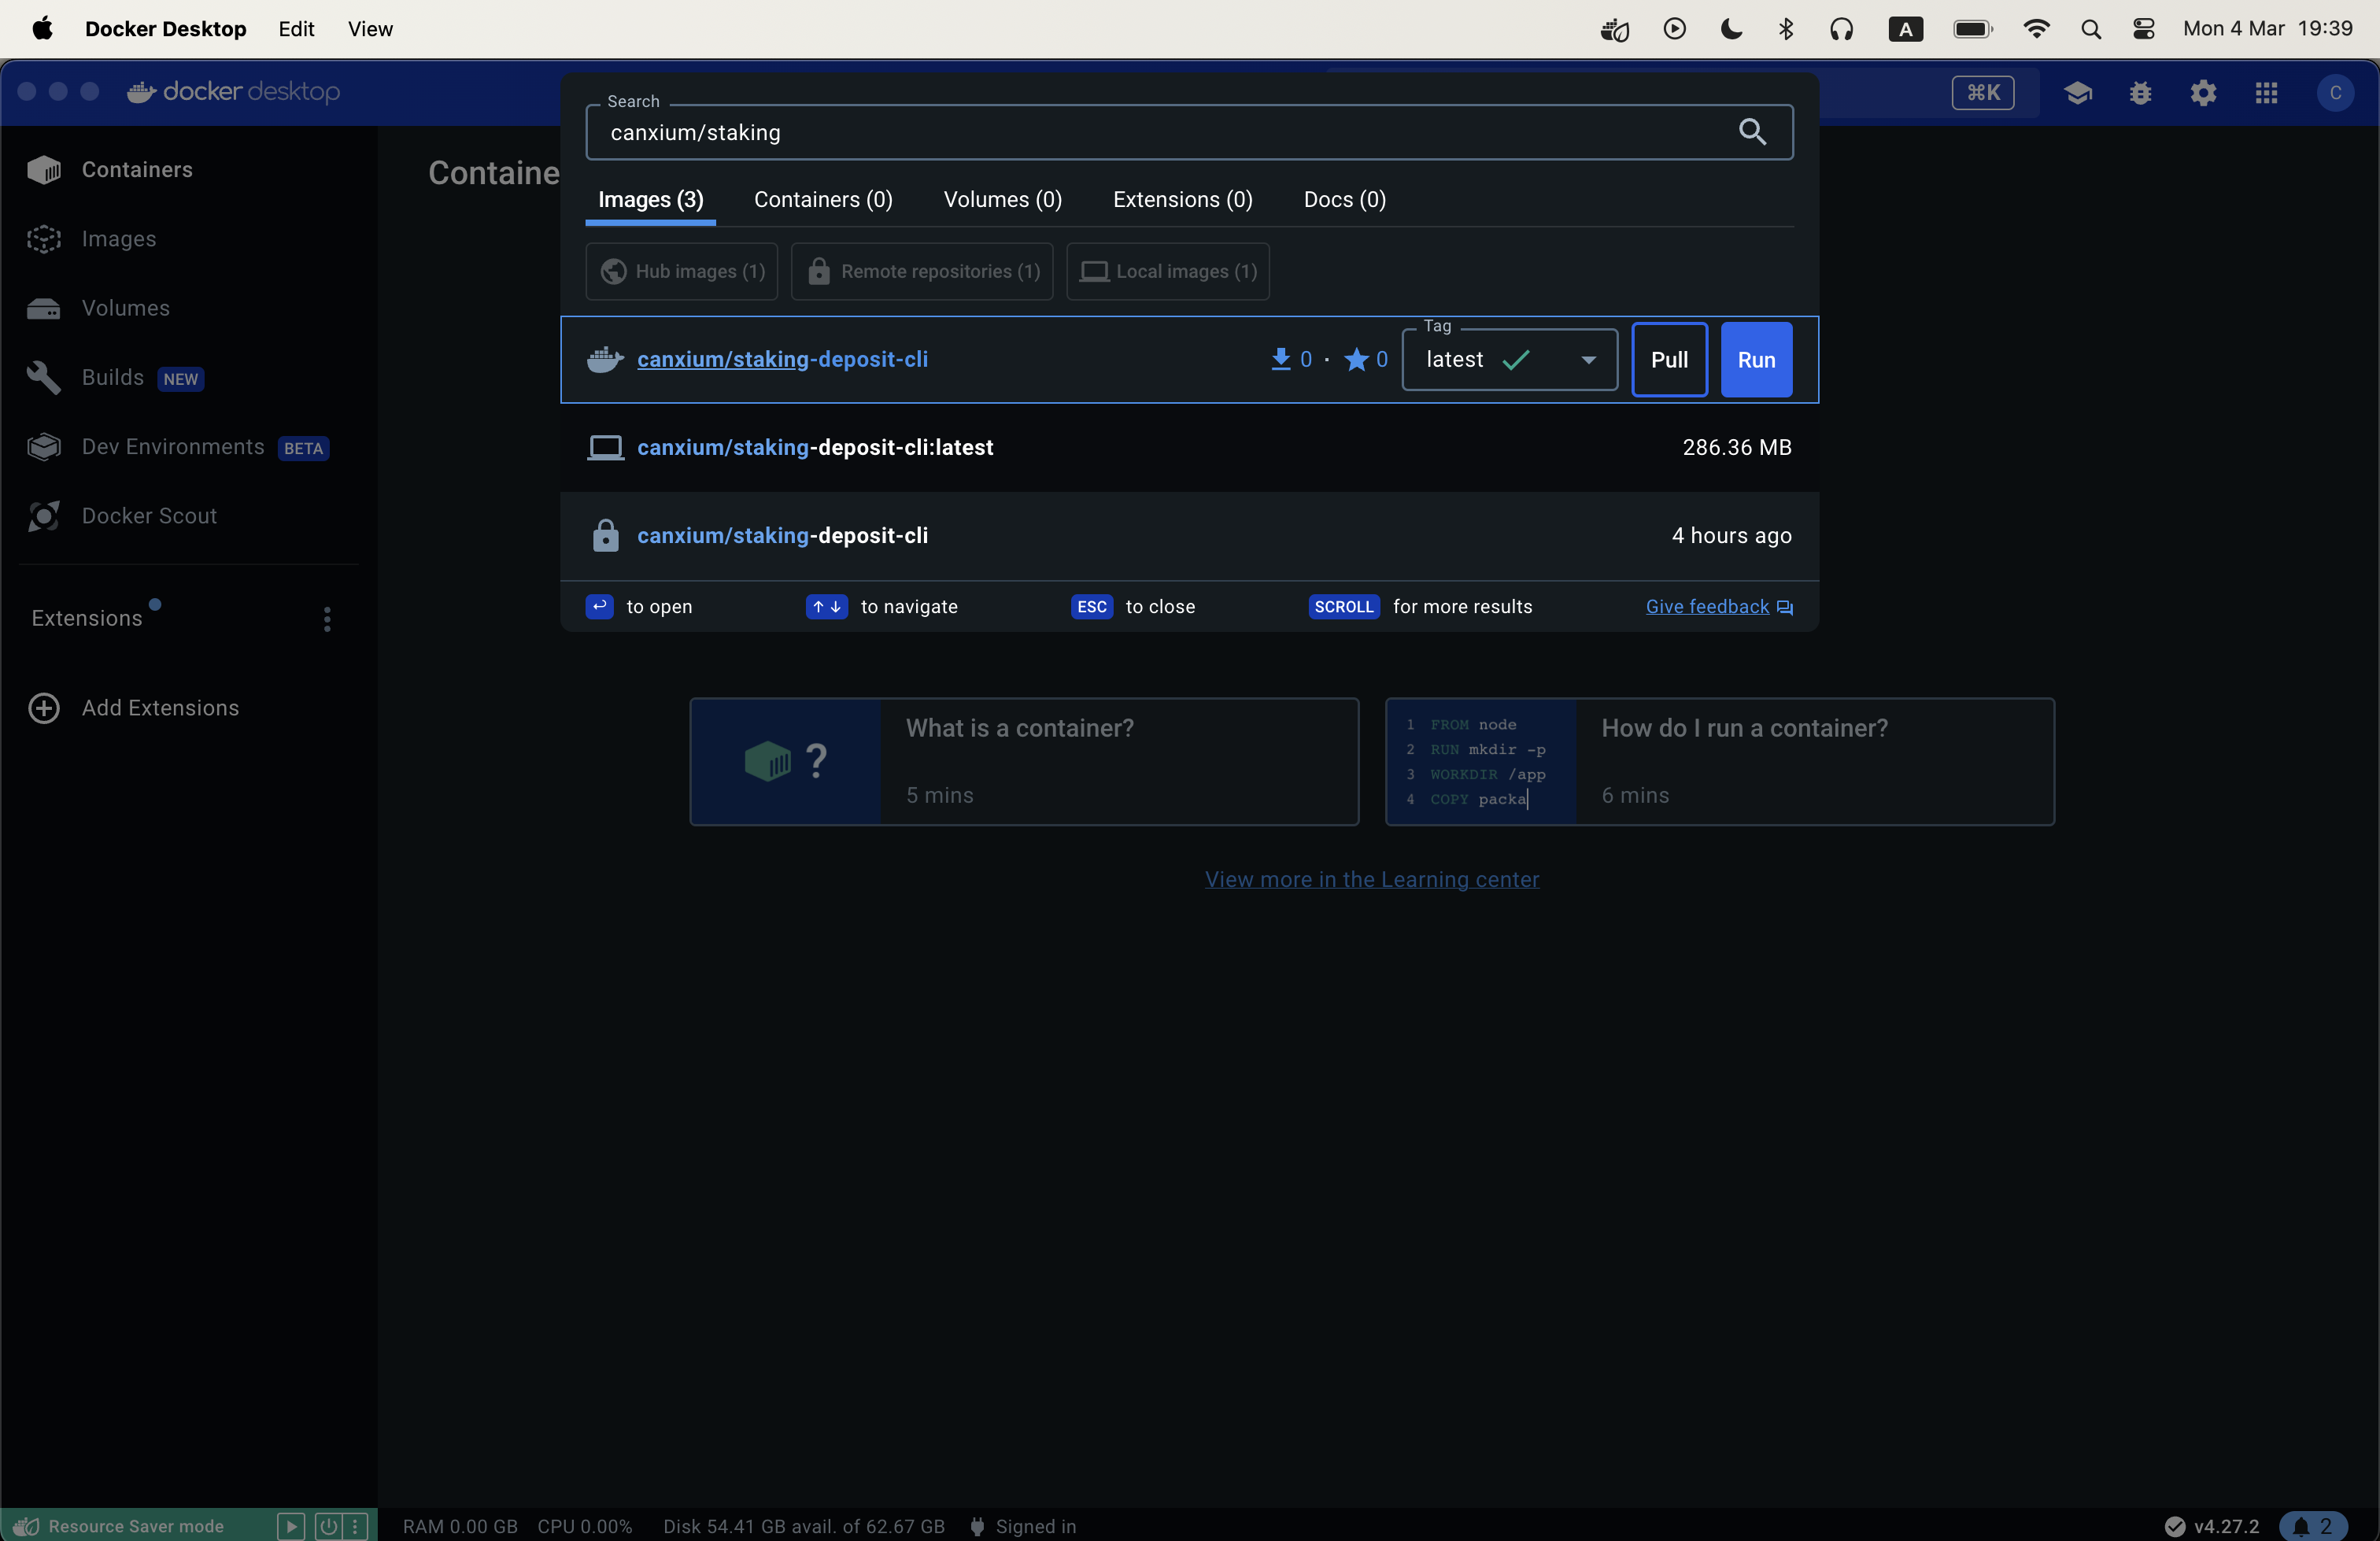Open the user account avatar menu
2380x1541 pixels.
click(2334, 93)
